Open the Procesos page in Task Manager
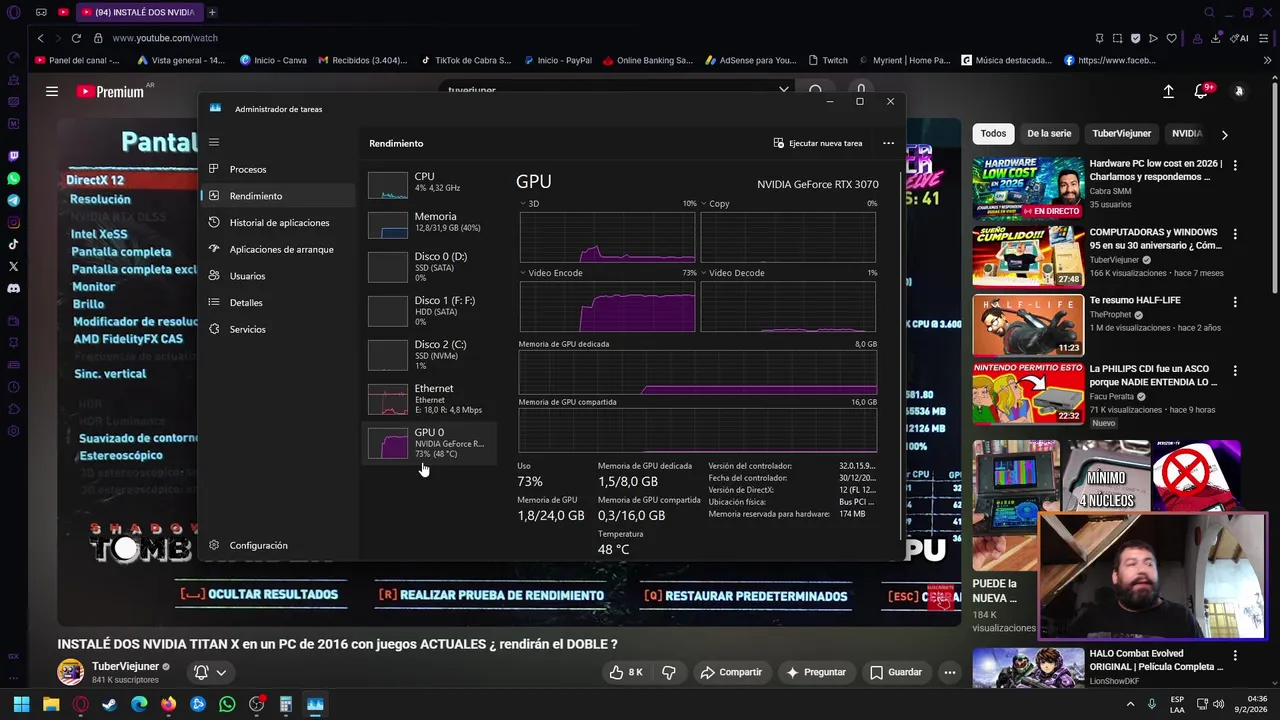The image size is (1280, 720). pyautogui.click(x=247, y=169)
